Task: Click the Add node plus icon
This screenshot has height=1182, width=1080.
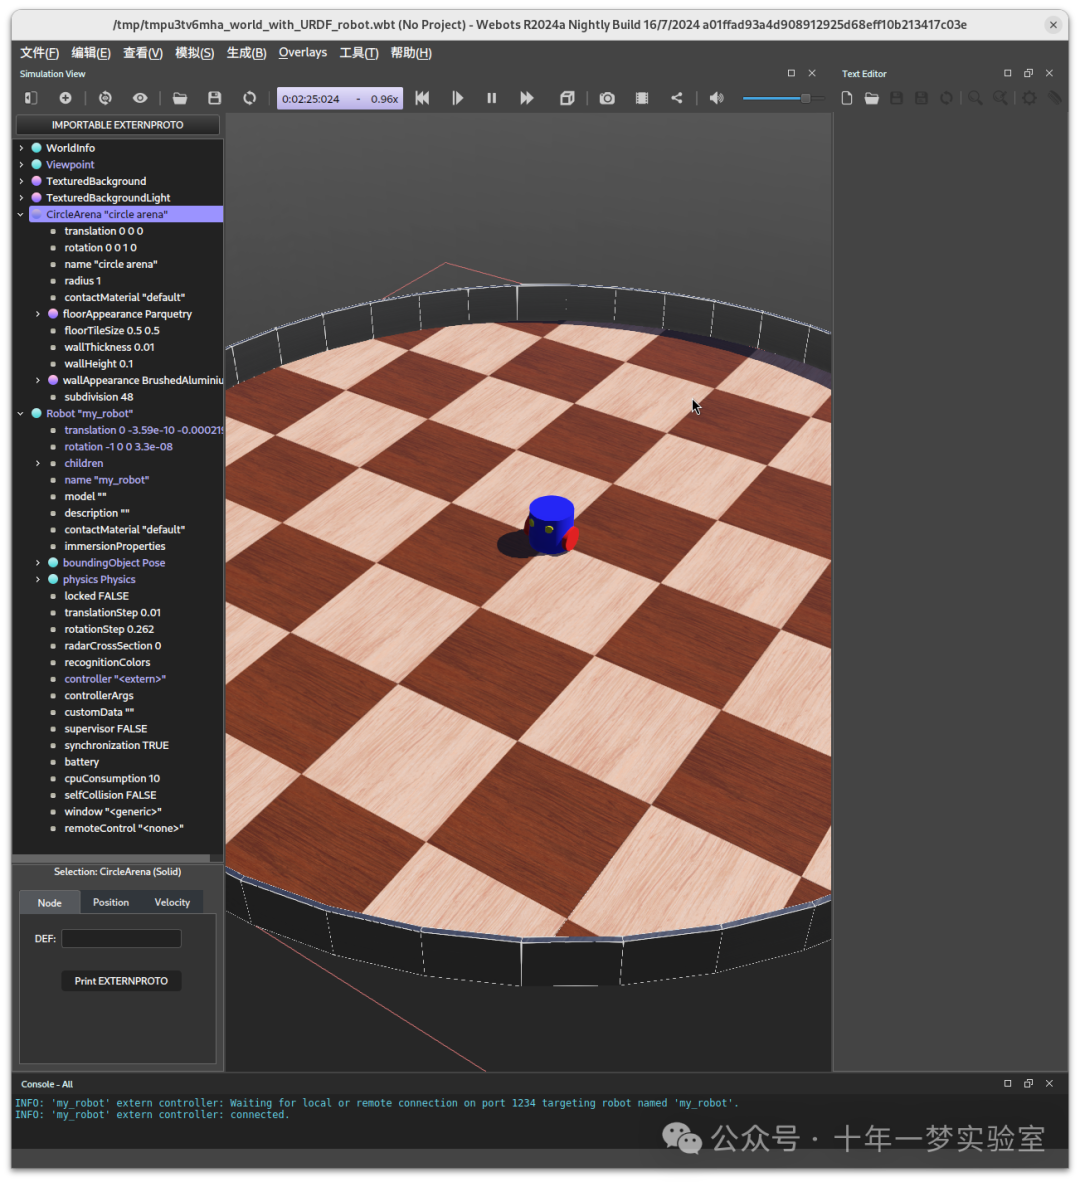Action: 66,98
